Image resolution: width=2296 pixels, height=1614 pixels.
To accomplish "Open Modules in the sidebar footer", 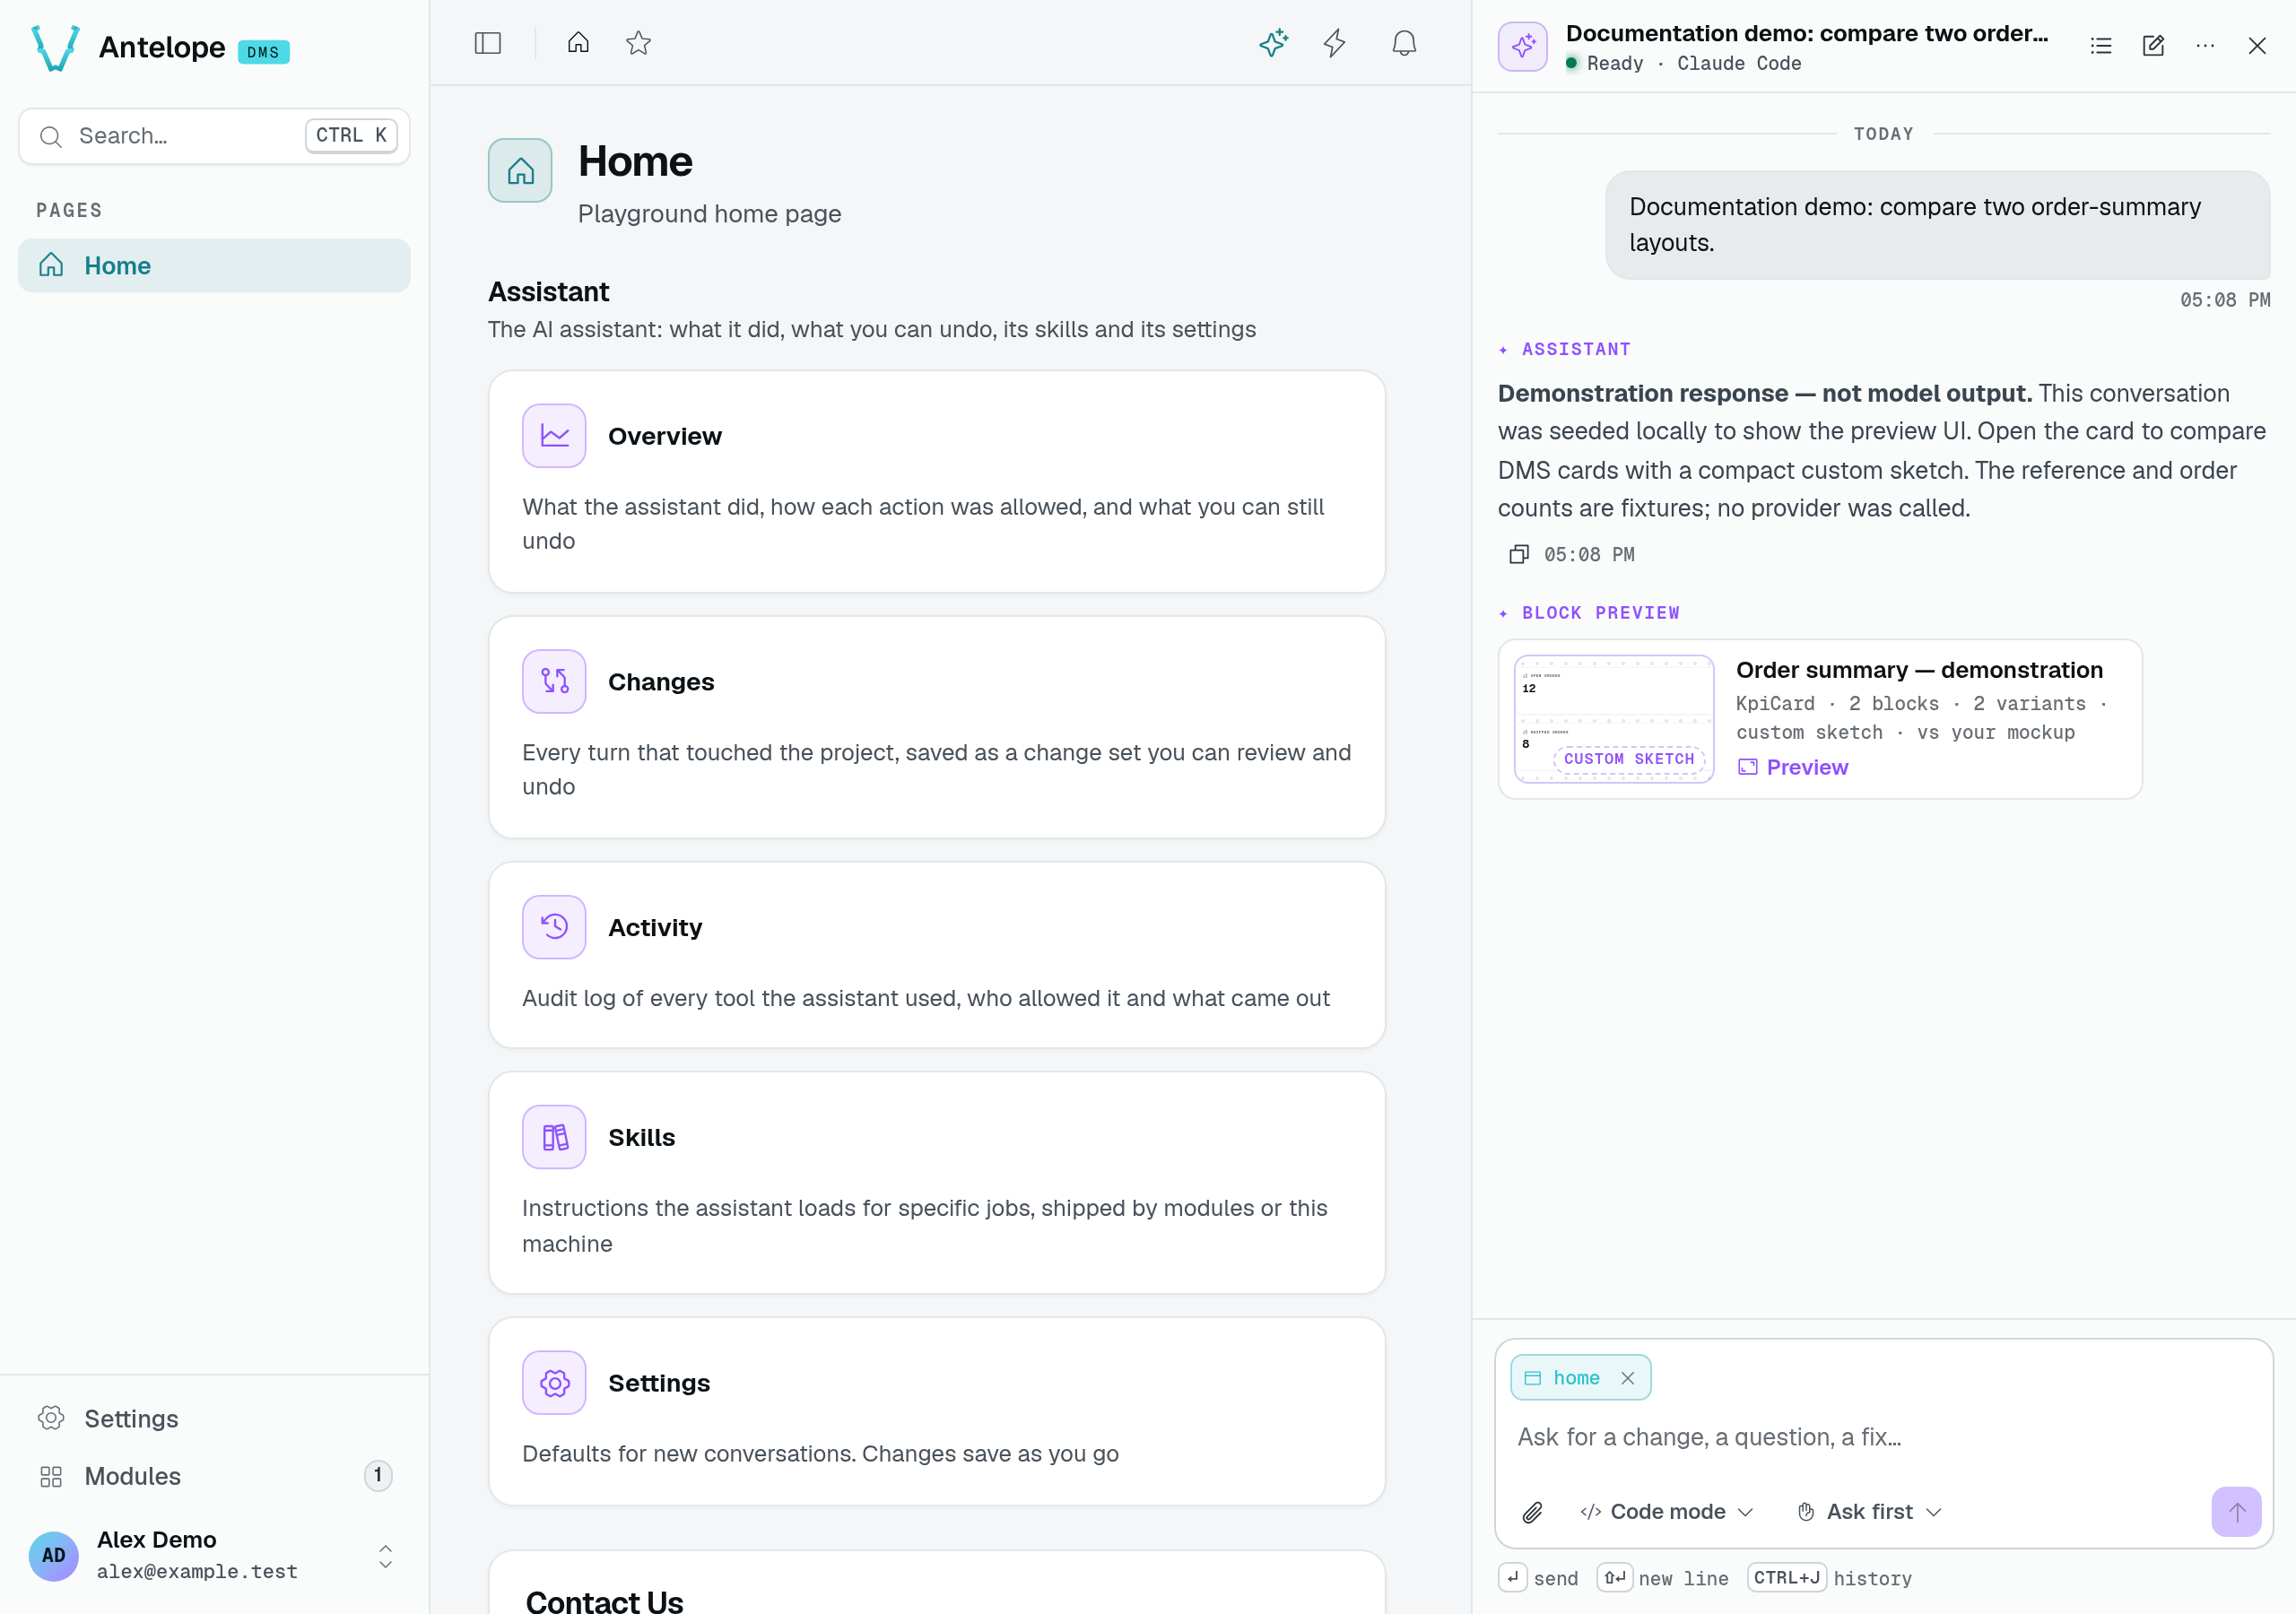I will click(x=214, y=1476).
